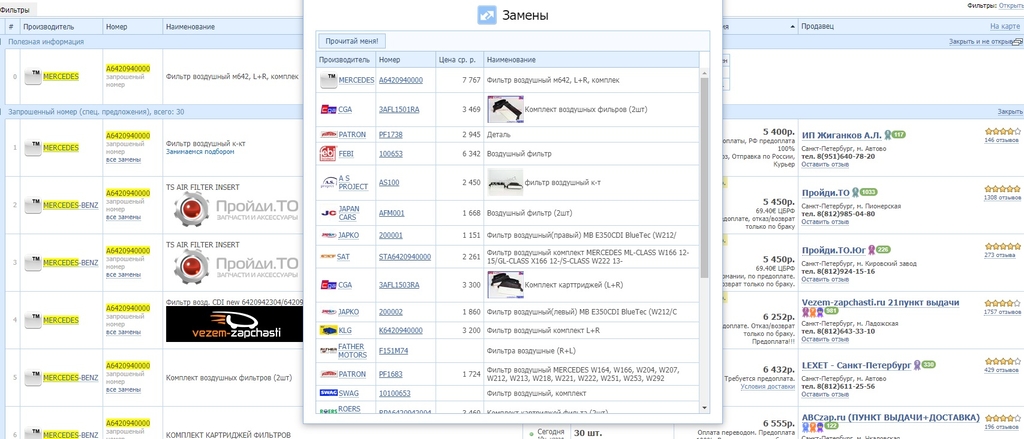Click the Прочитай меня! button
The height and width of the screenshot is (439, 1024).
point(352,41)
